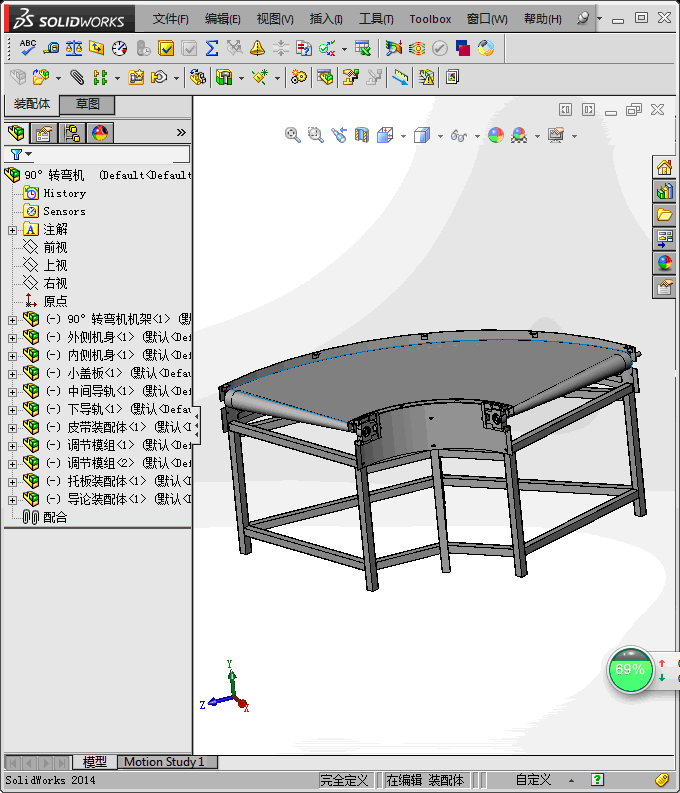Expand the hidden manager tabs chevron
Screen dimensions: 680x793
click(x=181, y=133)
